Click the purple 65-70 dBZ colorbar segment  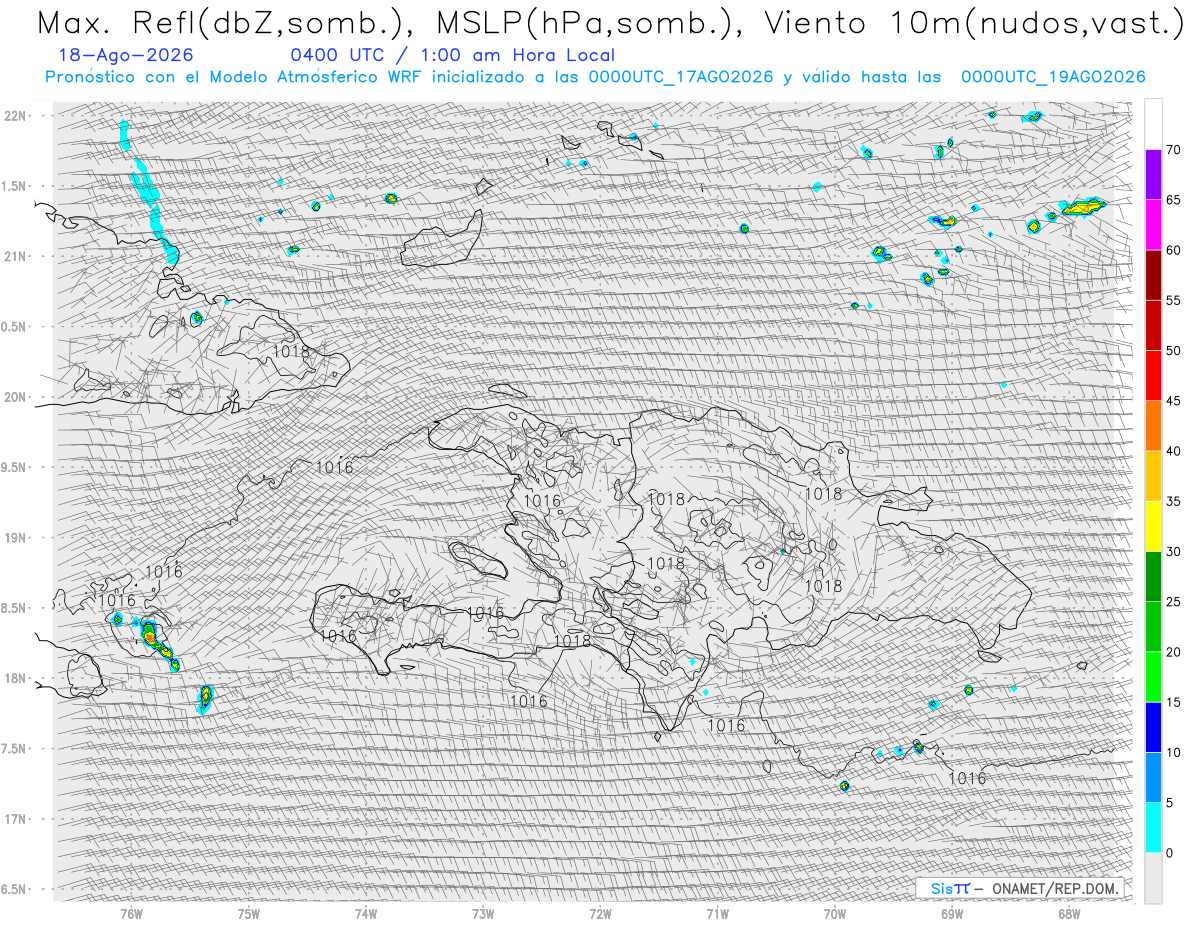1153,175
